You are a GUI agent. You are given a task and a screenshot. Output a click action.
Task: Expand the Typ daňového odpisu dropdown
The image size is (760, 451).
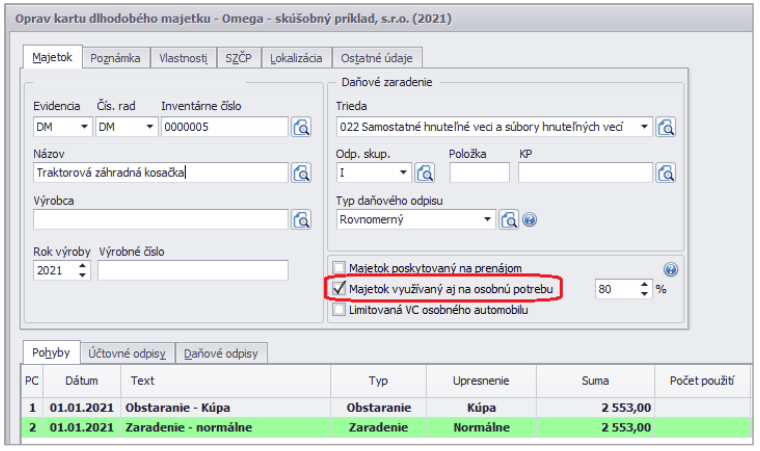click(487, 219)
